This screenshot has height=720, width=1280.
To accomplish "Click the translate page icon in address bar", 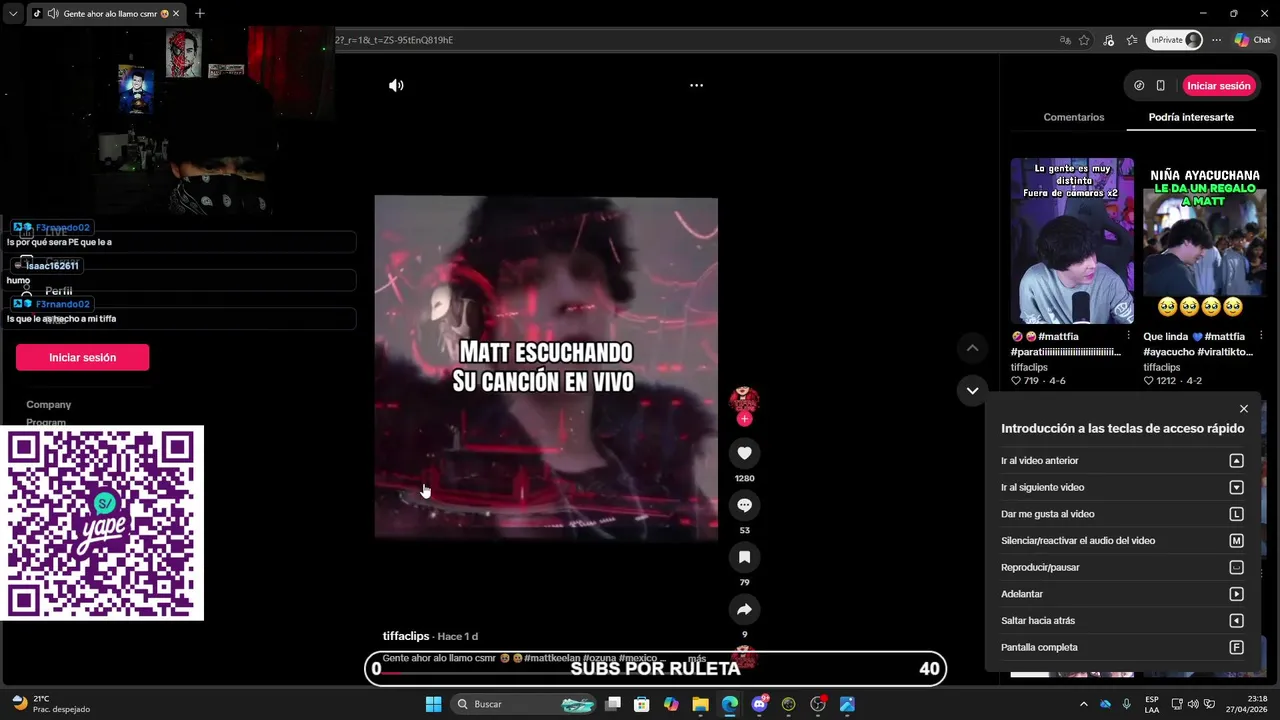I will [x=1065, y=40].
